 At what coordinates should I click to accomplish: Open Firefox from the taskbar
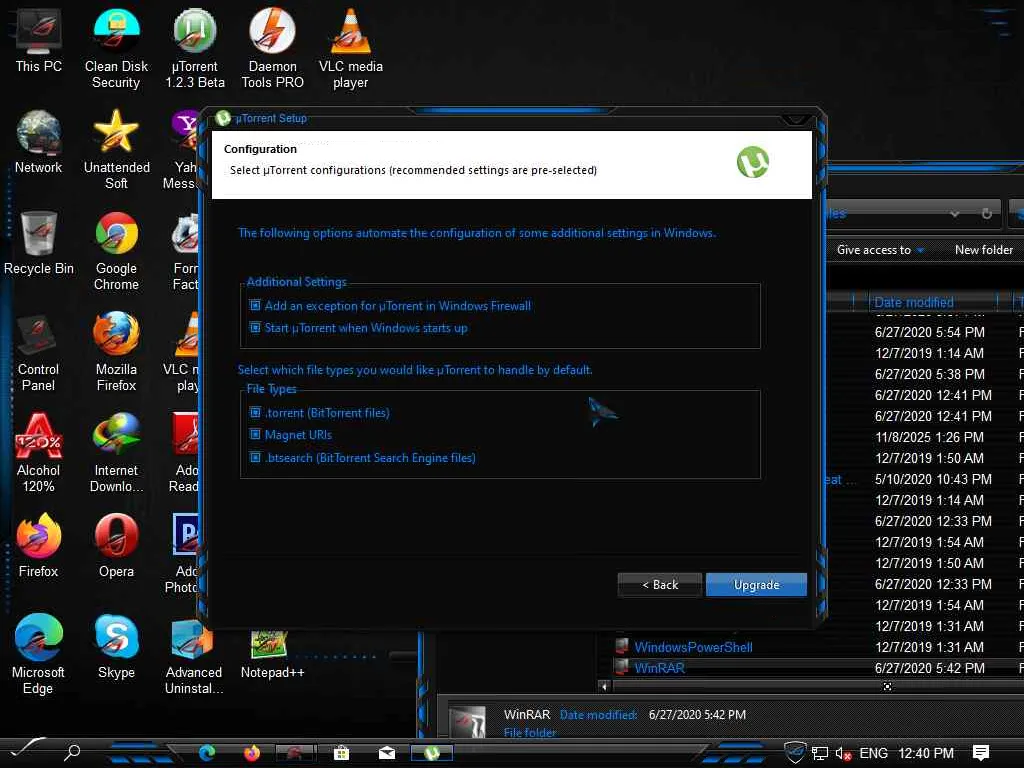[251, 753]
